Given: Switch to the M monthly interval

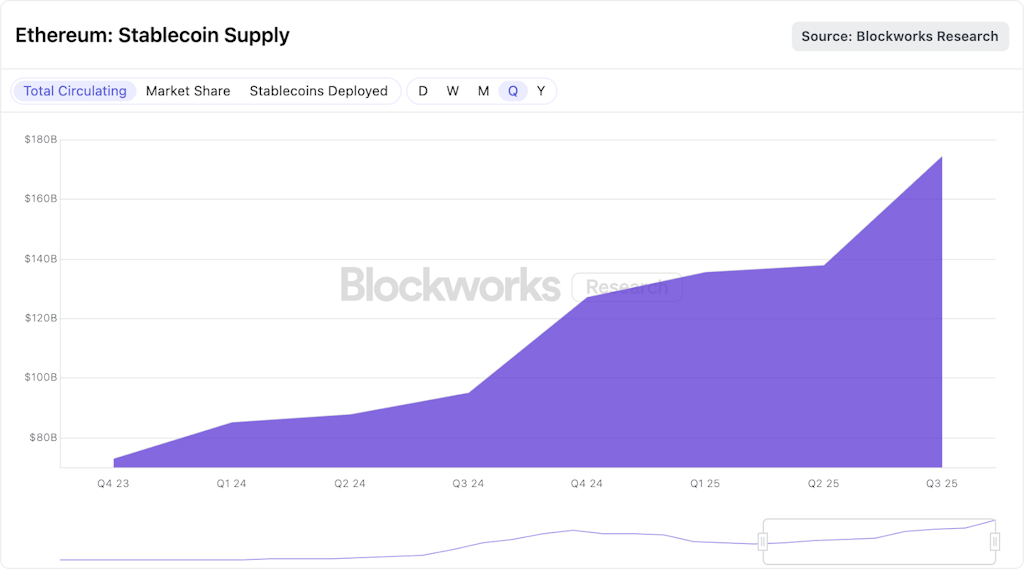Looking at the screenshot, I should click(x=483, y=91).
